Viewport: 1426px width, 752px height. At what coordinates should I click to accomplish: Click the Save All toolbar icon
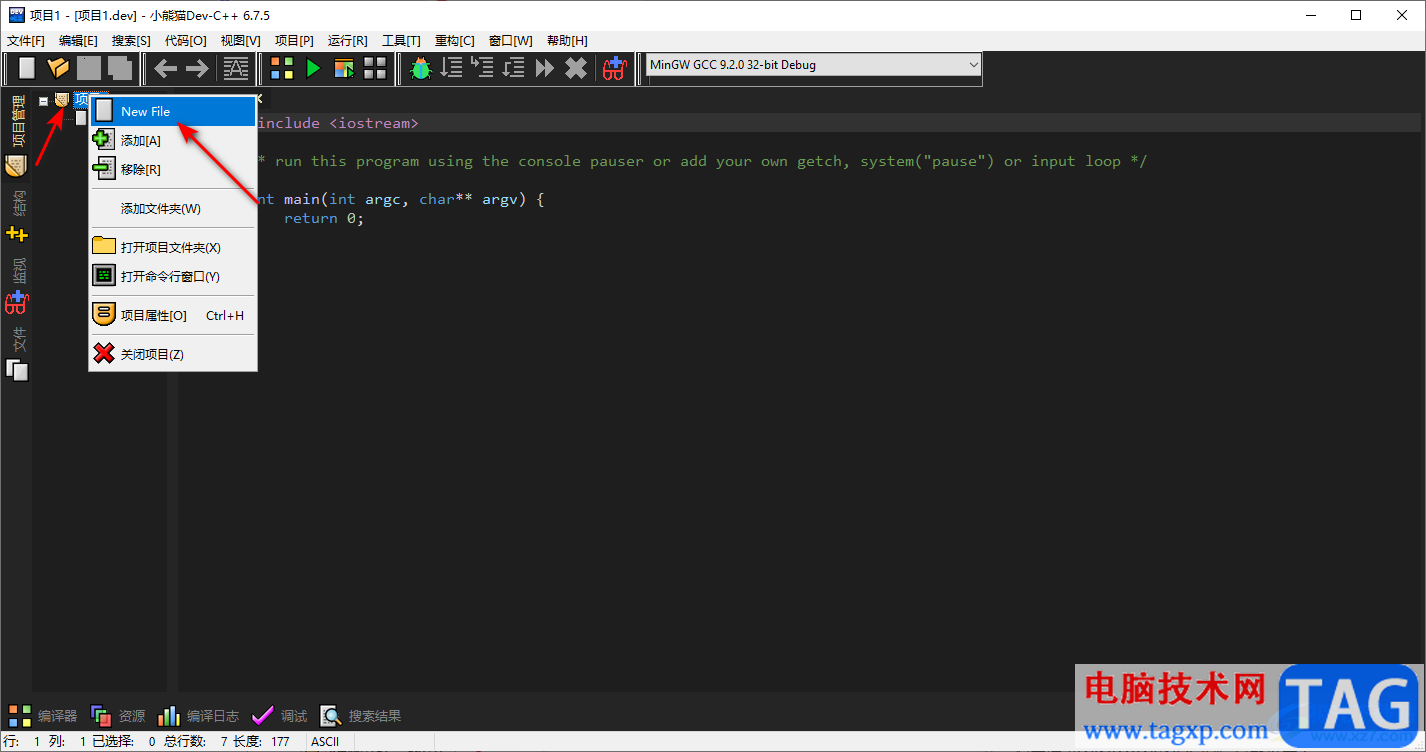[120, 68]
